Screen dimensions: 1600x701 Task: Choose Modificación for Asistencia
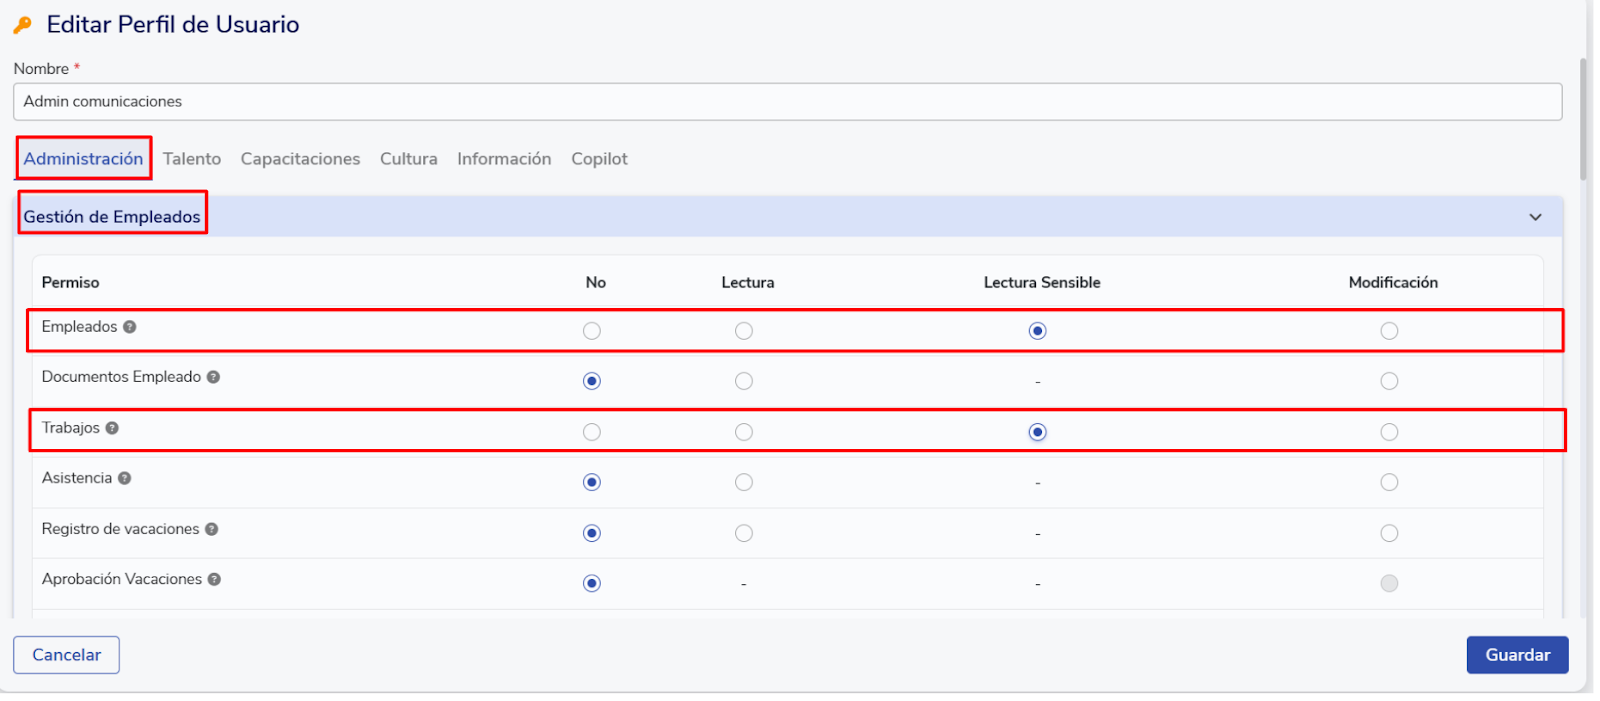point(1389,482)
